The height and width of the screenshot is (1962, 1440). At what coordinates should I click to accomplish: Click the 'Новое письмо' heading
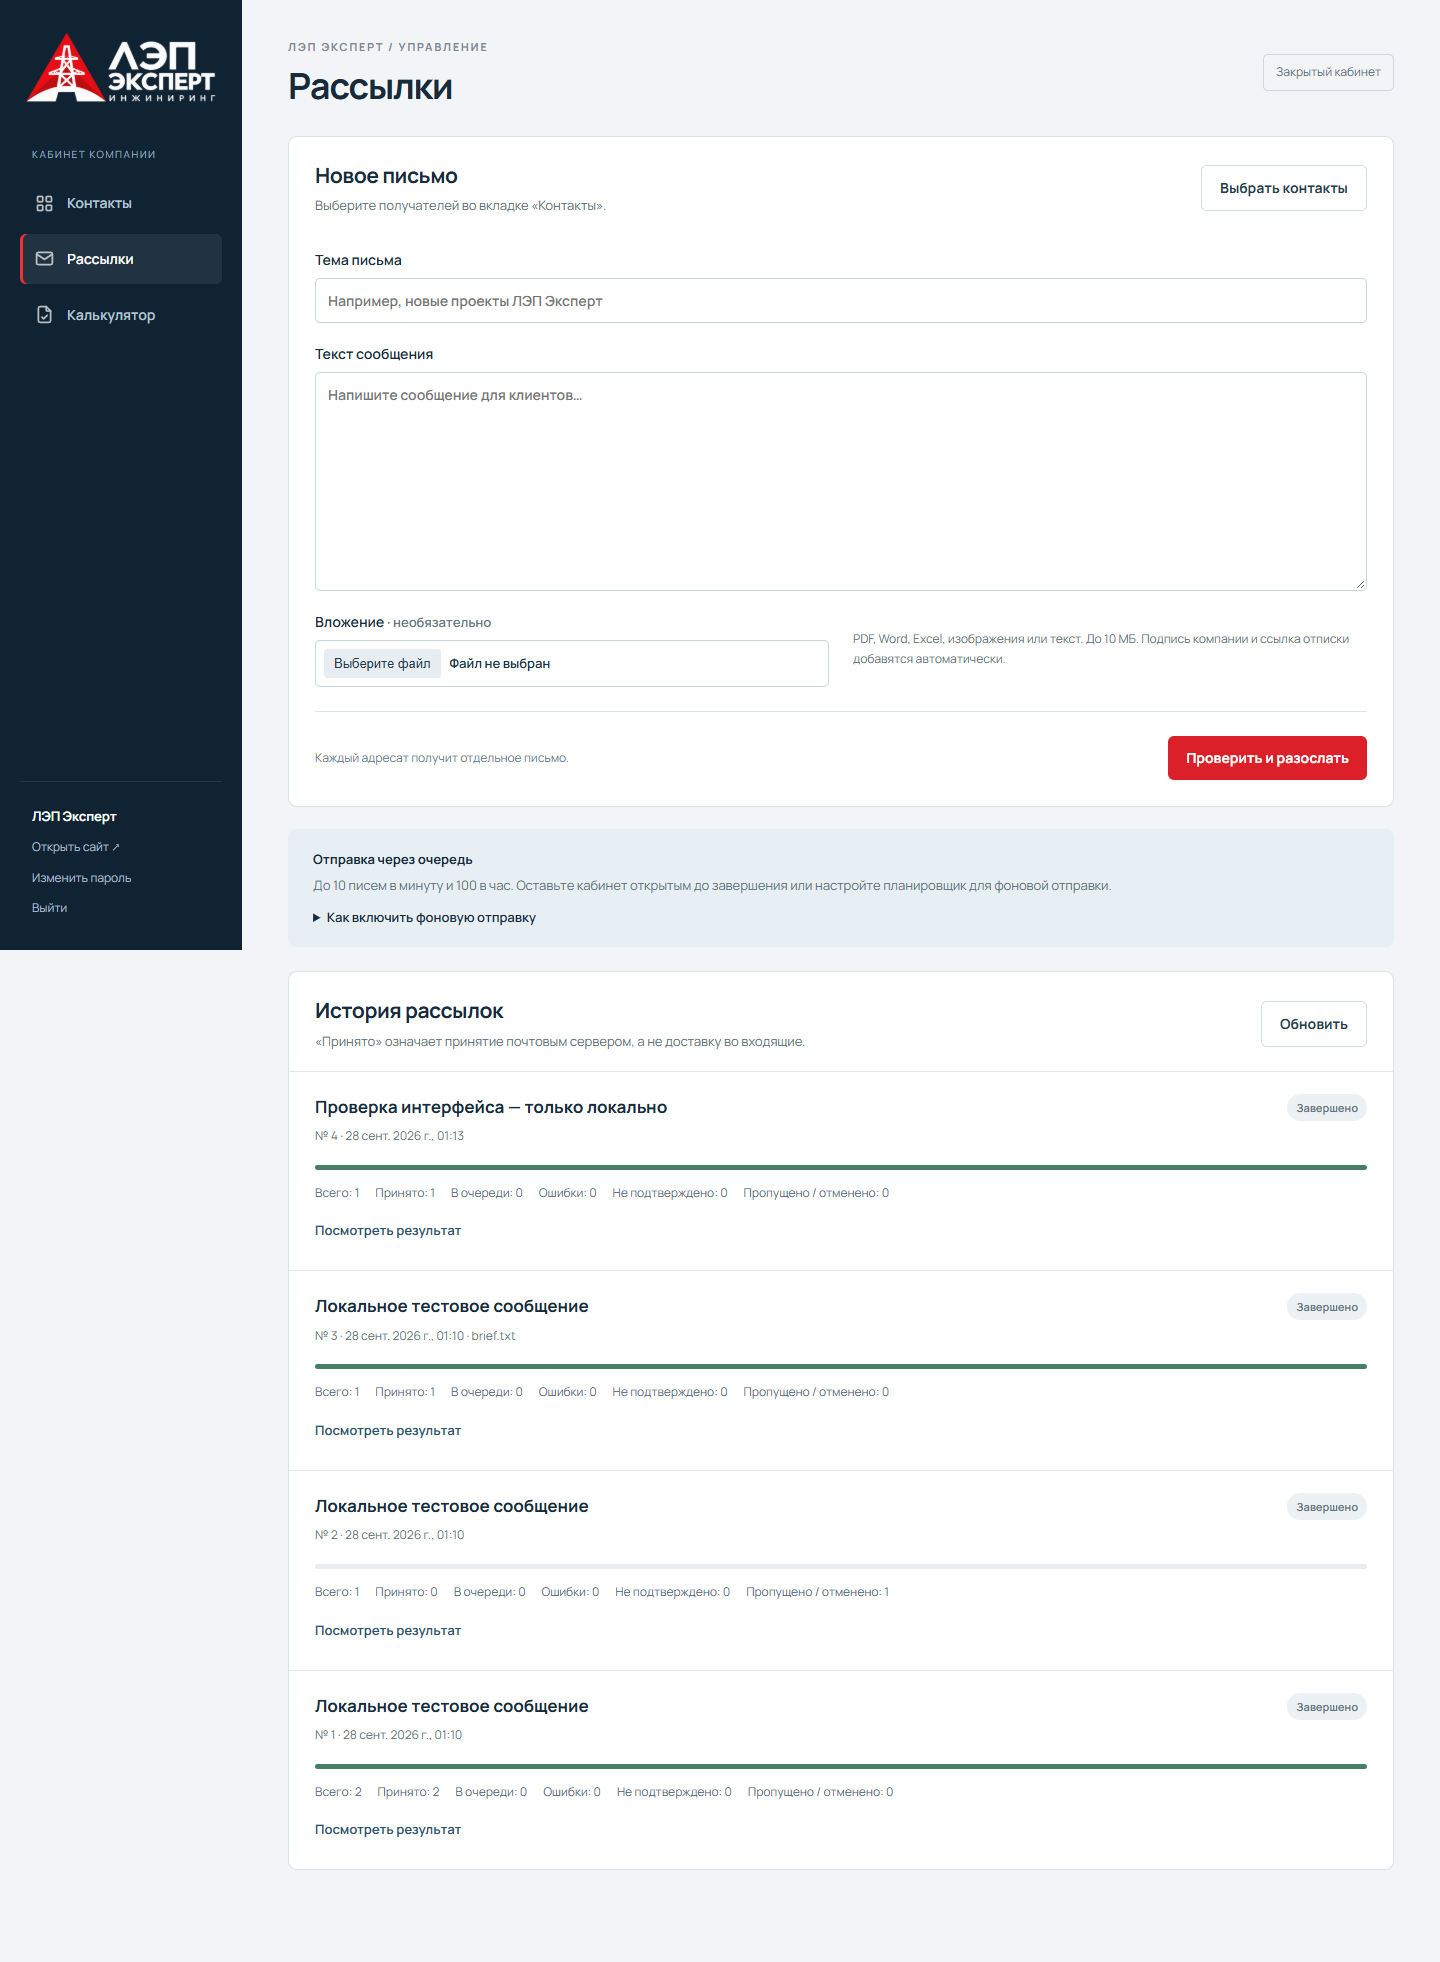pyautogui.click(x=386, y=176)
